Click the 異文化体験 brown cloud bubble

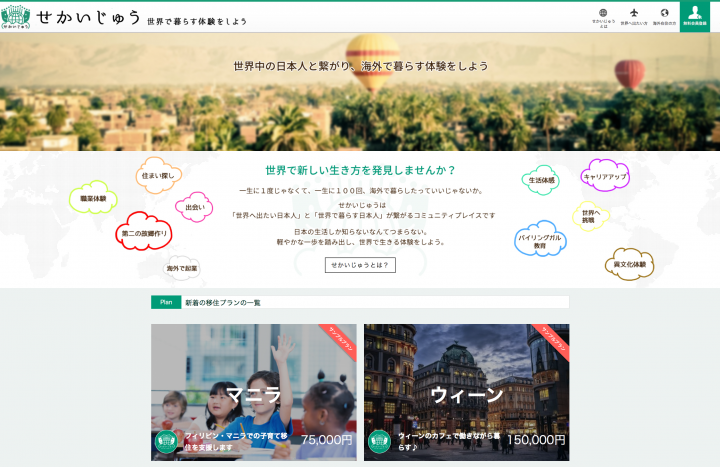point(630,264)
